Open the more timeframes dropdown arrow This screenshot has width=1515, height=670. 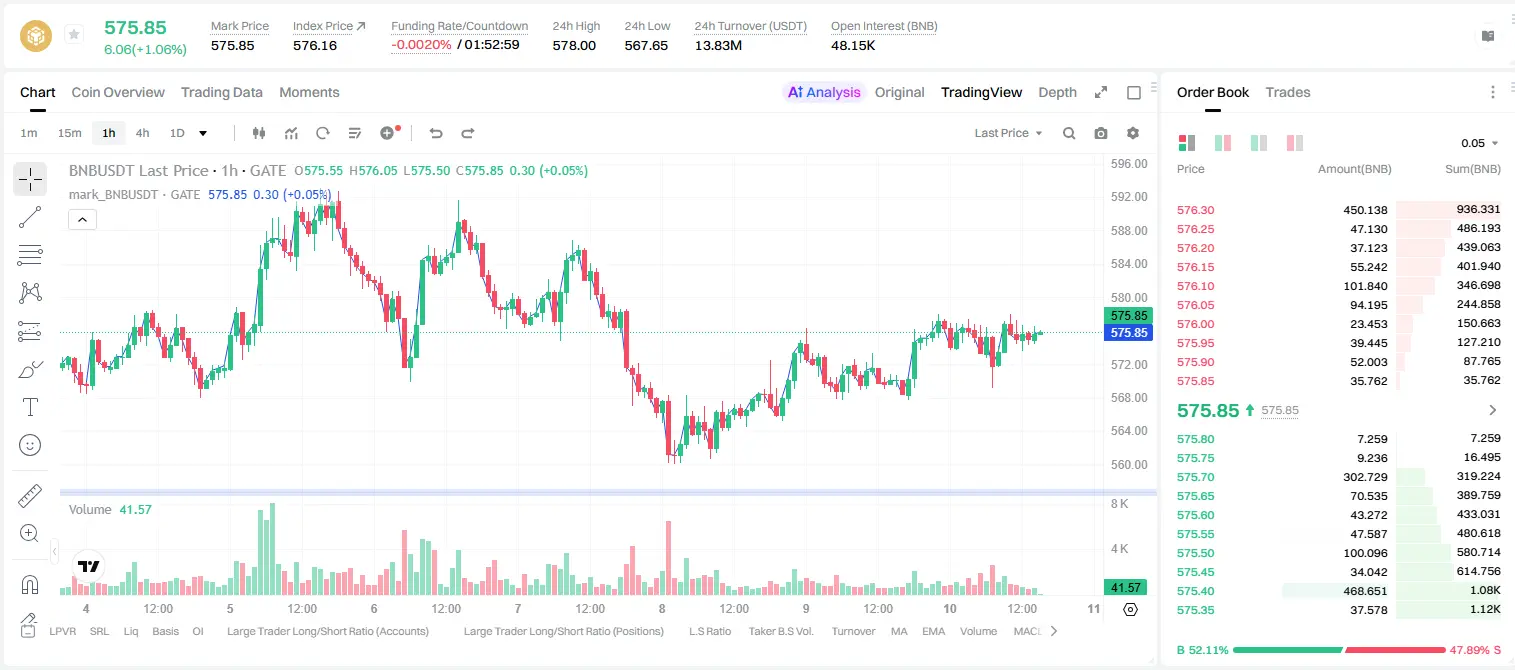[203, 133]
